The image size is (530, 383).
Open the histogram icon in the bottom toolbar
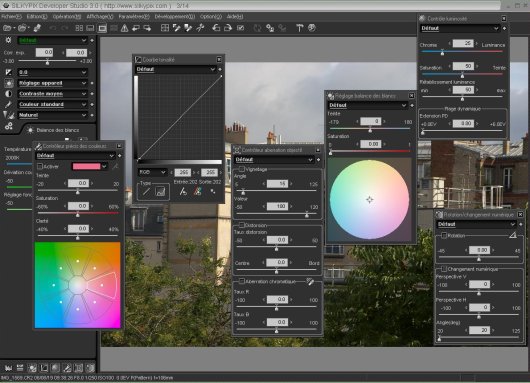click(8, 368)
